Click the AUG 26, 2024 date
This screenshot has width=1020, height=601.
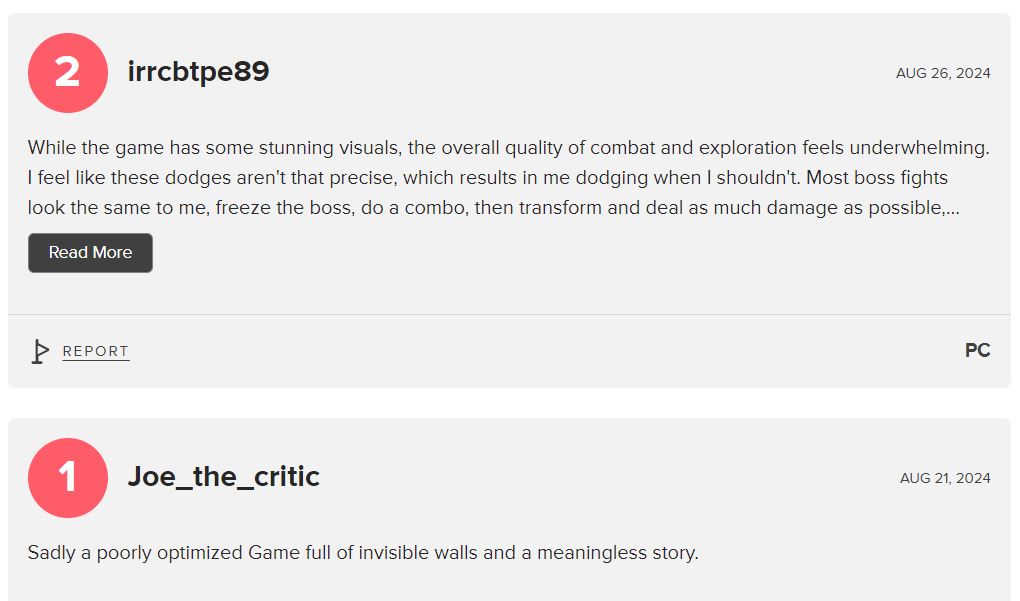943,73
